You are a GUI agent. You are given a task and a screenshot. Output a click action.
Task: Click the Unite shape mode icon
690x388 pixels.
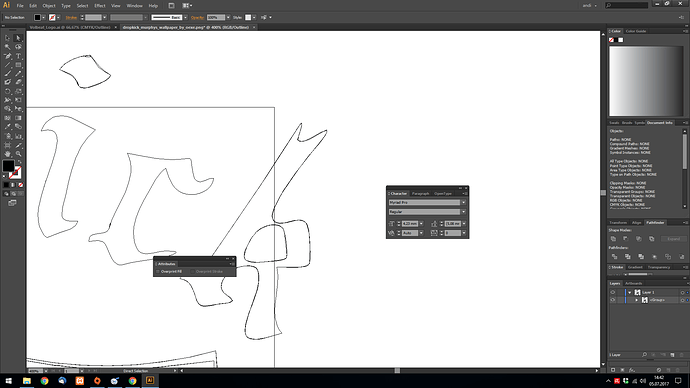(613, 239)
